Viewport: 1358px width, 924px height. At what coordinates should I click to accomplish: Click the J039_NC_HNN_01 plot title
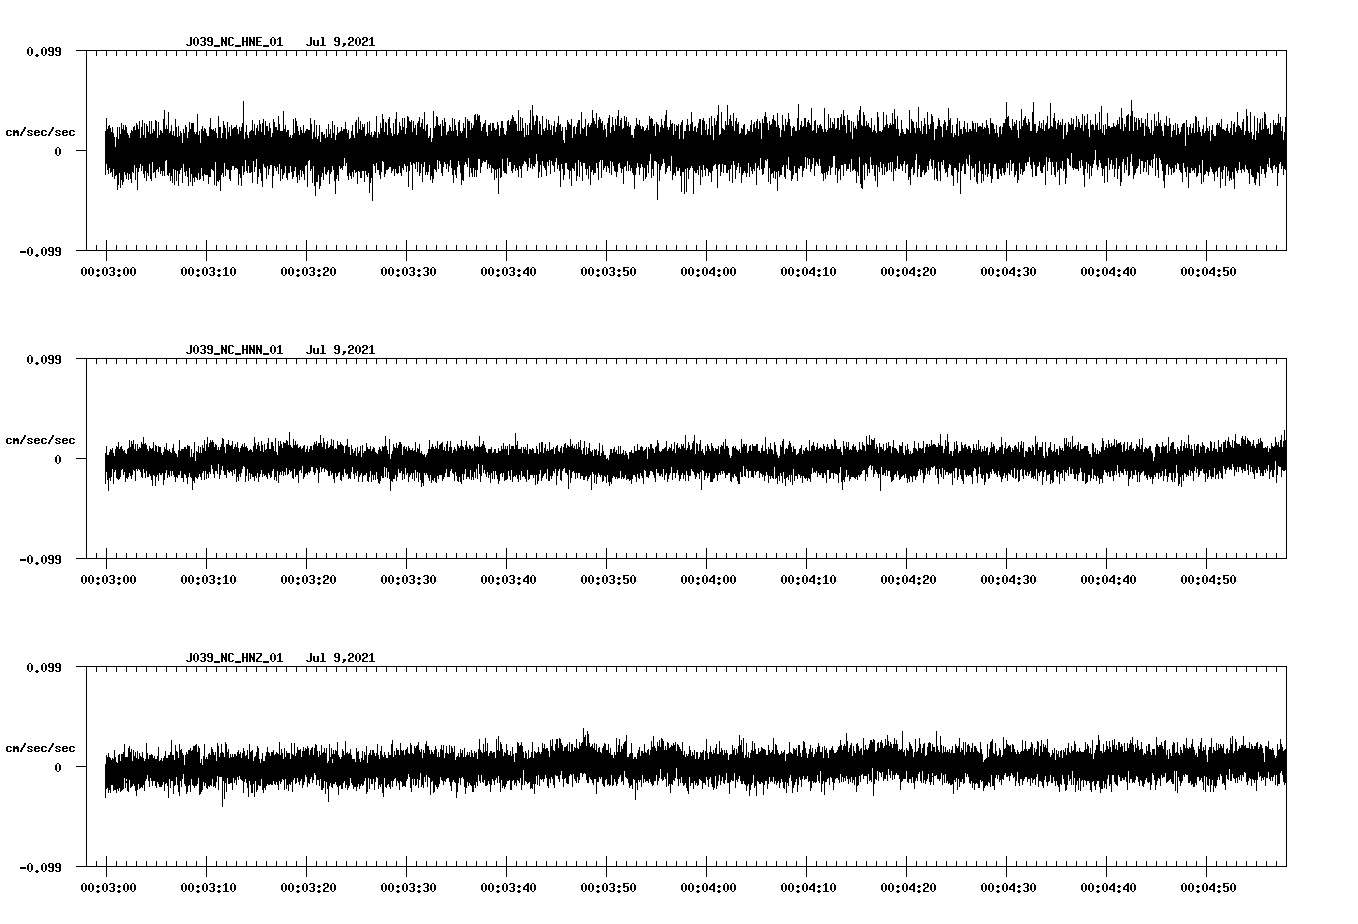point(234,350)
